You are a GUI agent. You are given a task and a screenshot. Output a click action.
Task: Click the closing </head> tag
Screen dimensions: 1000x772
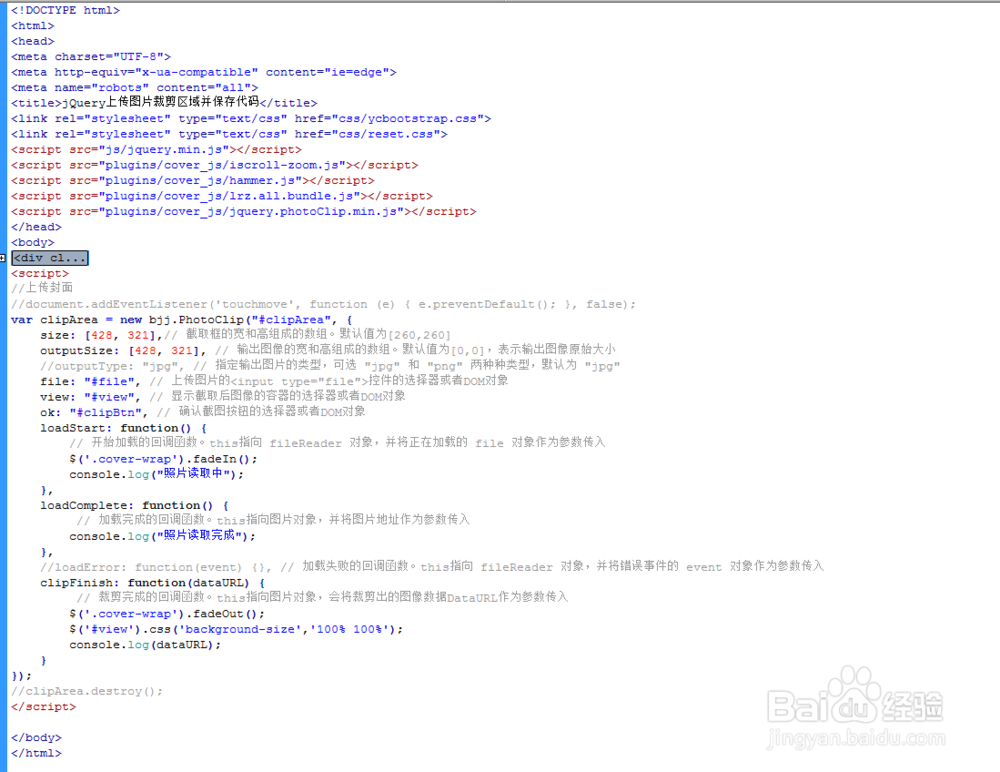(x=36, y=227)
